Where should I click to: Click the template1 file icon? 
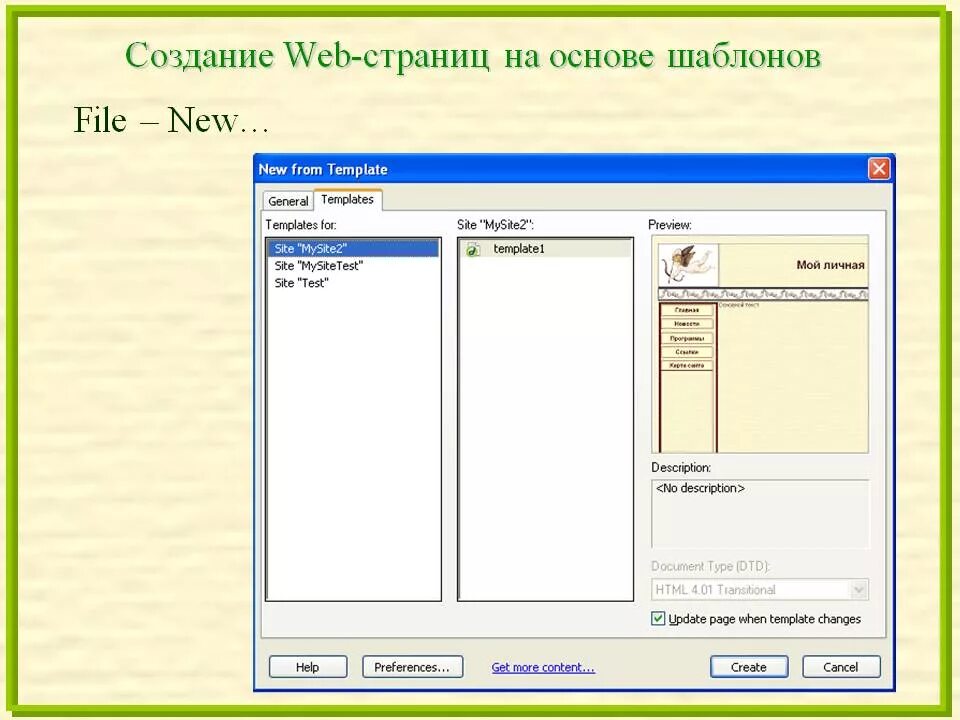(473, 249)
